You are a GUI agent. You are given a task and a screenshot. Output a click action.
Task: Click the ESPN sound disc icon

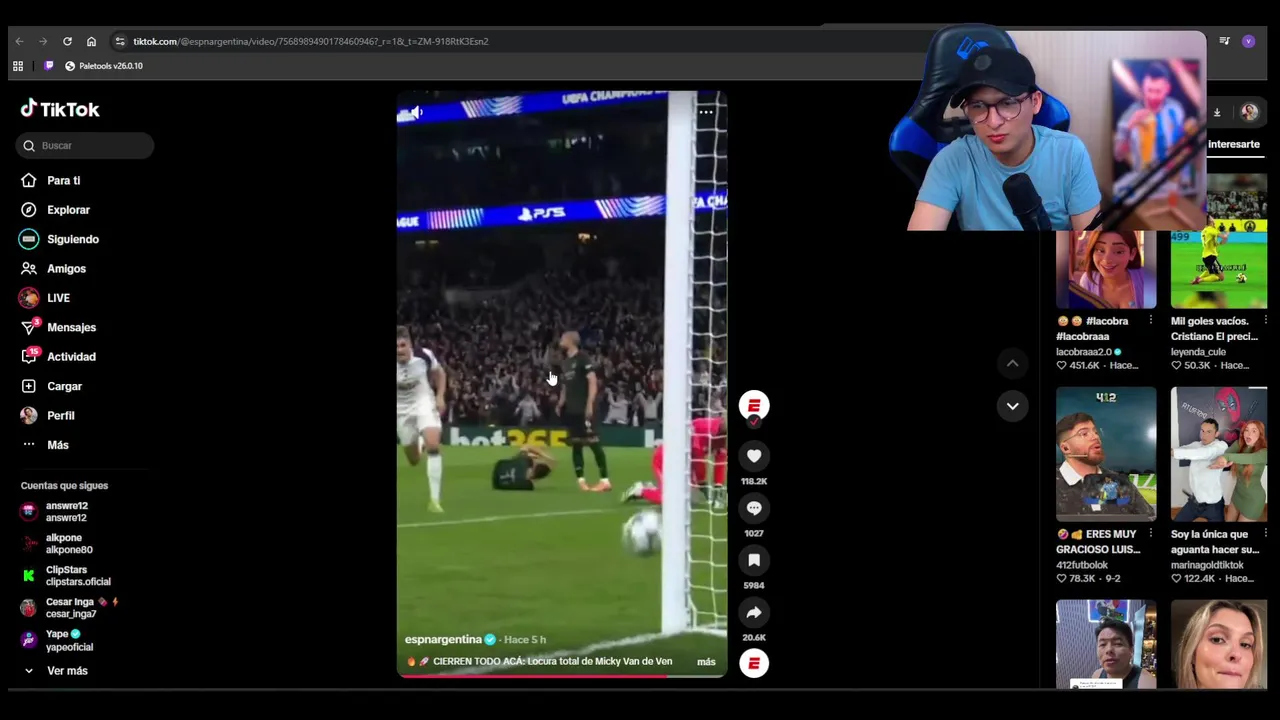[x=754, y=663]
